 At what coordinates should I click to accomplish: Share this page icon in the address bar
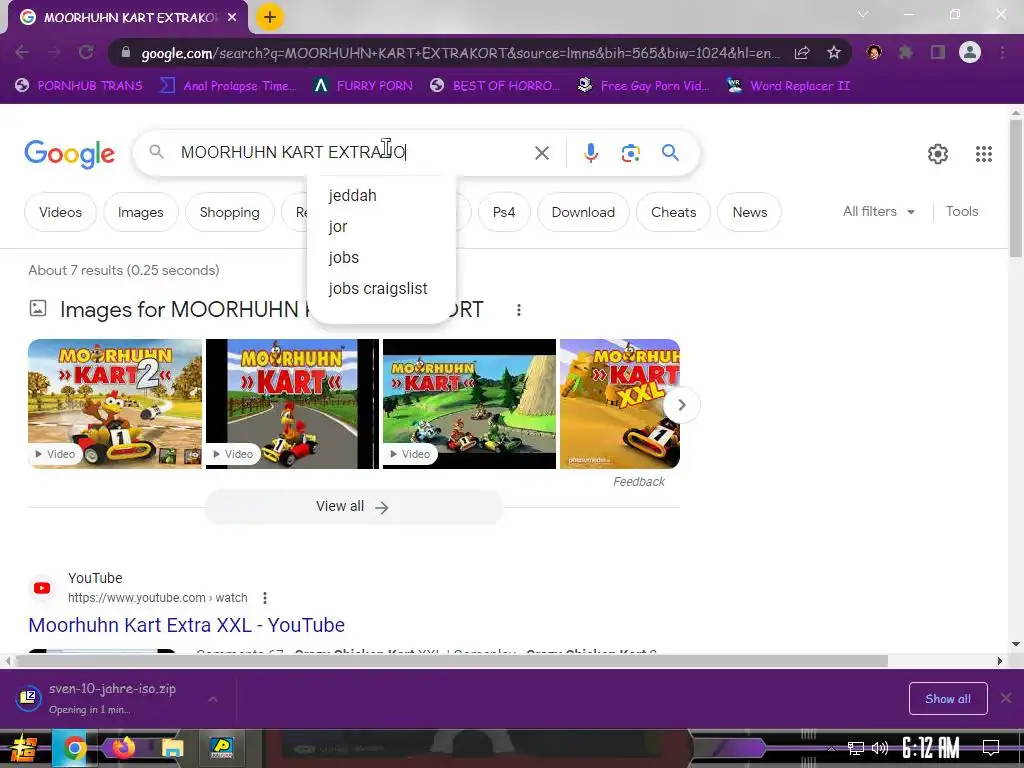click(803, 52)
